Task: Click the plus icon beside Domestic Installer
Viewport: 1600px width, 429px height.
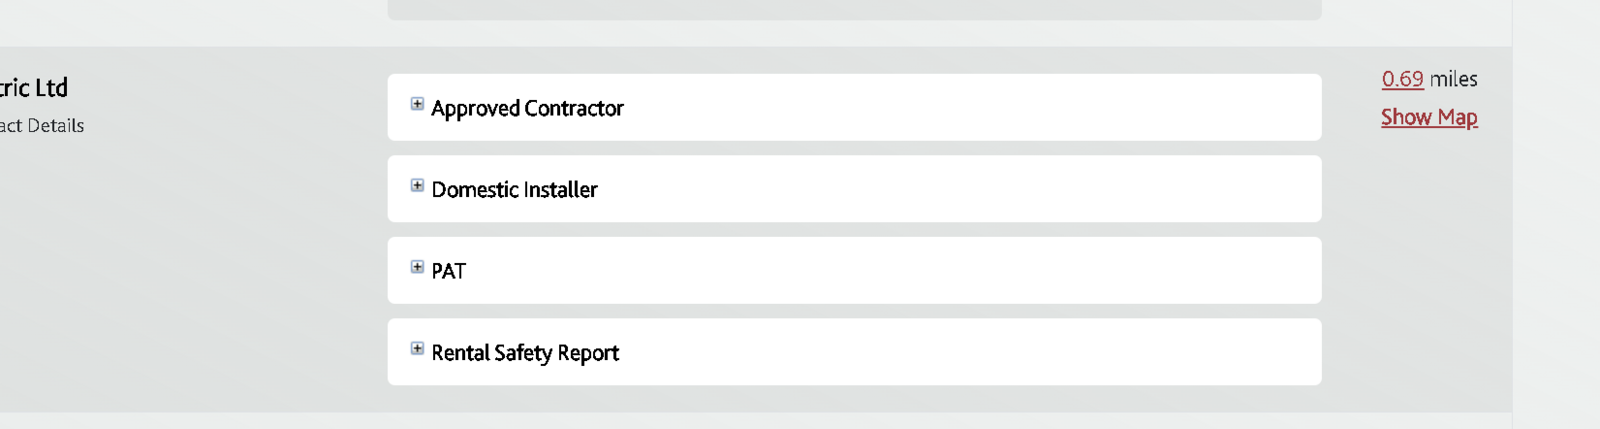Action: coord(417,186)
